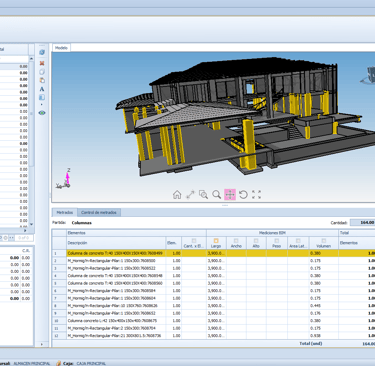This screenshot has width=375, height=366.
Task: Click the rotate view arrow icon
Action: point(243,195)
